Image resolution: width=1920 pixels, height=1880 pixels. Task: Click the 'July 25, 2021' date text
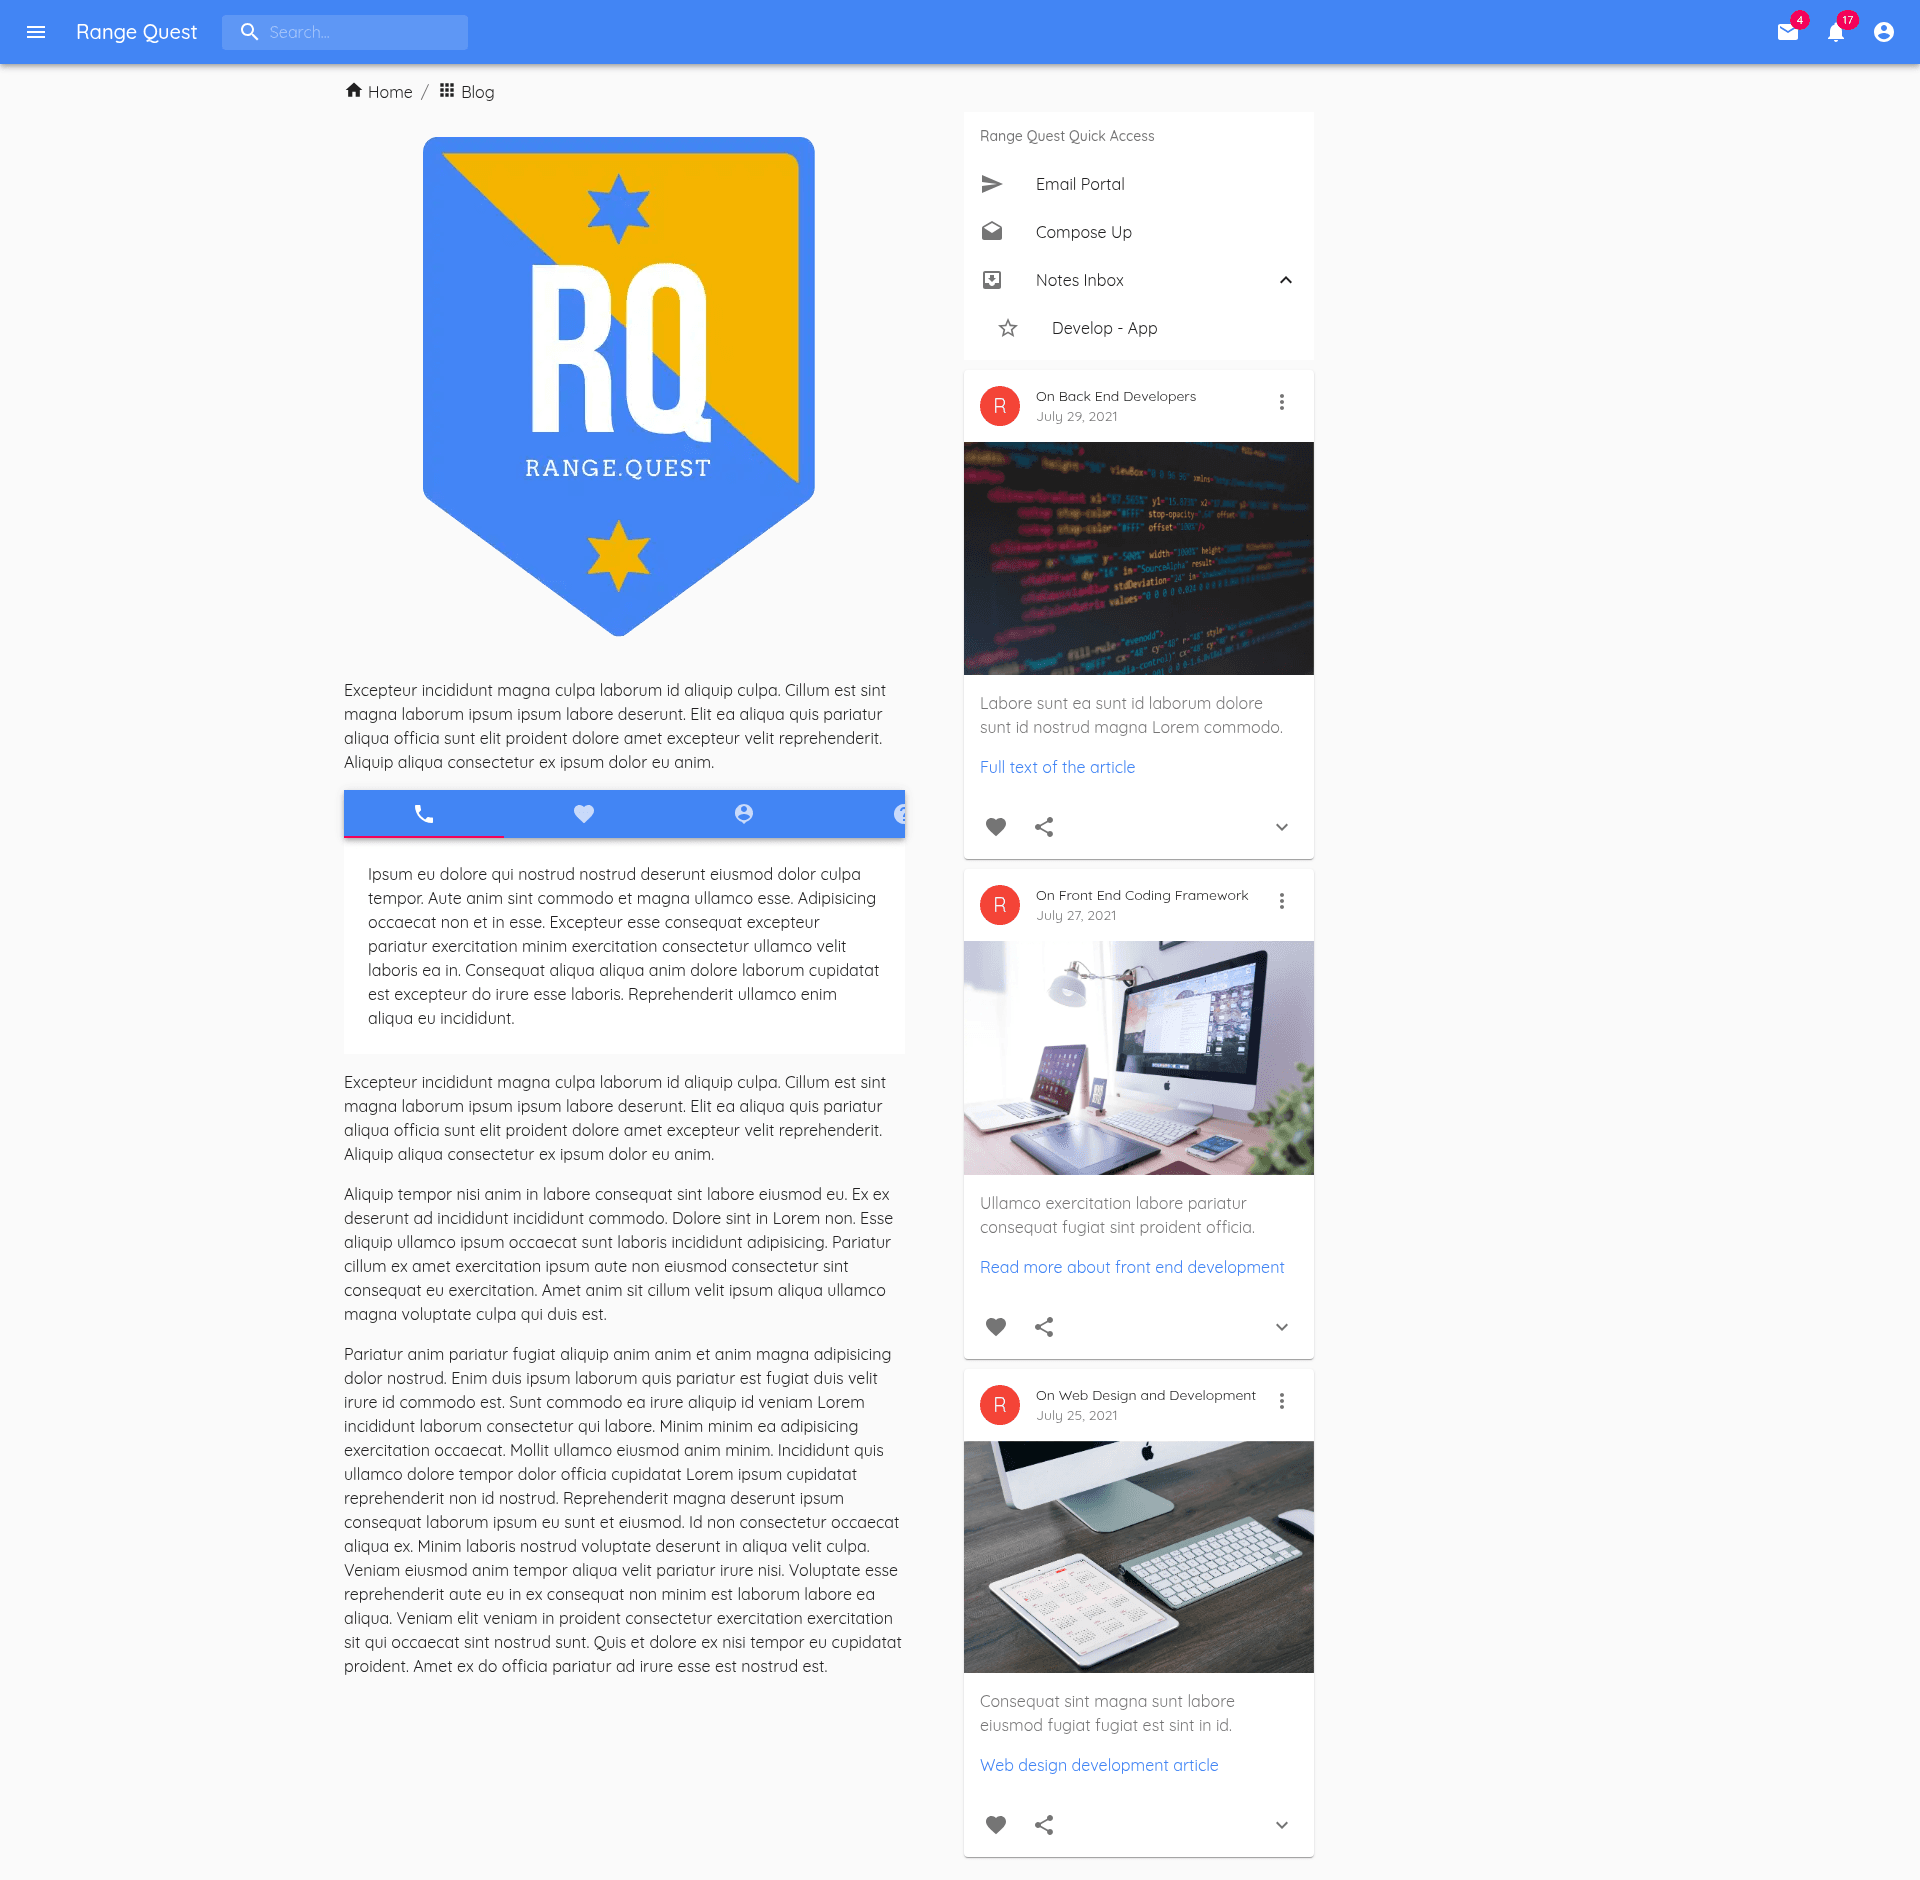1077,1416
